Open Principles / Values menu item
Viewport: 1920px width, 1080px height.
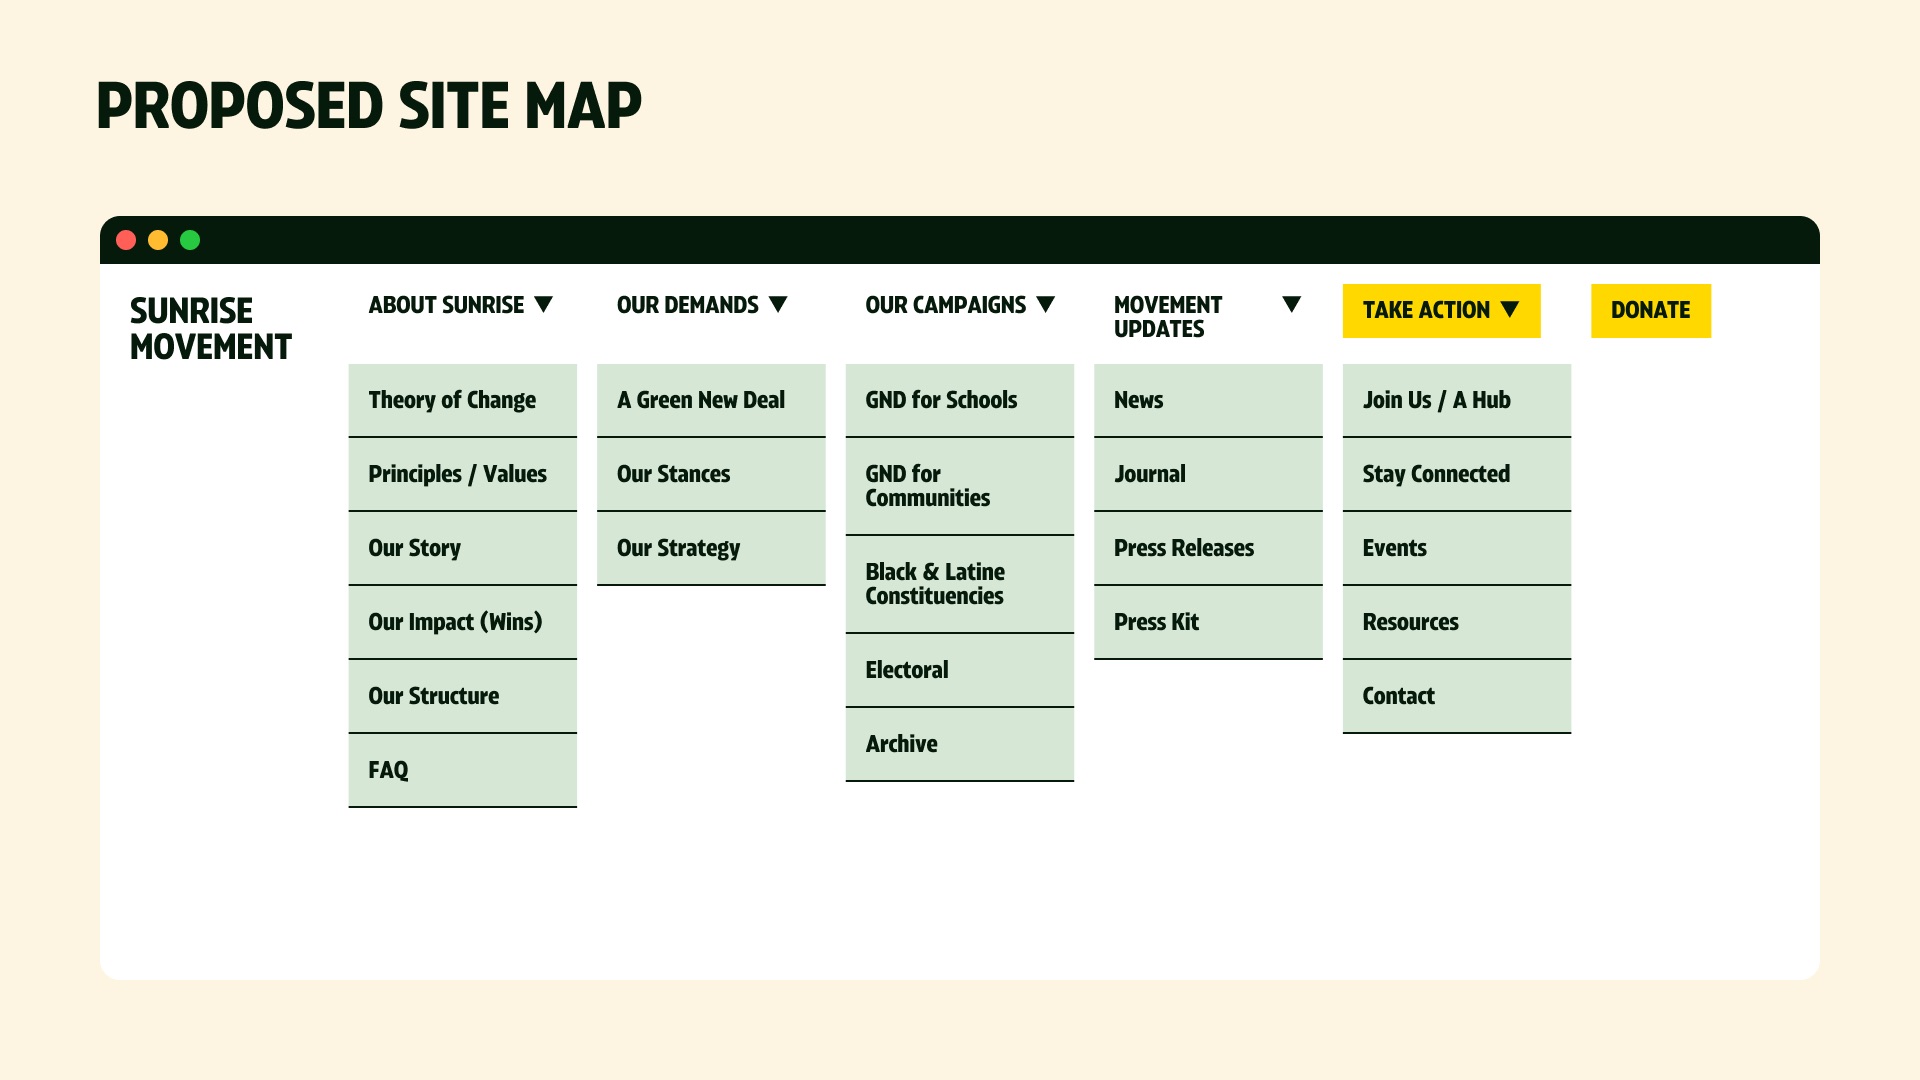[462, 474]
